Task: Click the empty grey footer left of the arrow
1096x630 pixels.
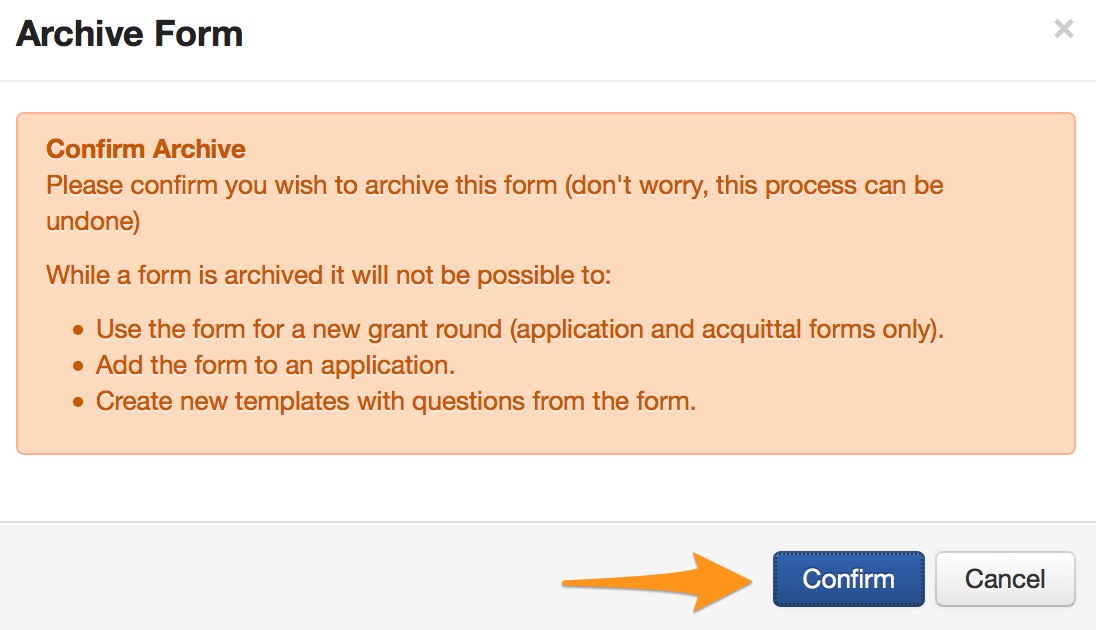Action: coord(250,579)
